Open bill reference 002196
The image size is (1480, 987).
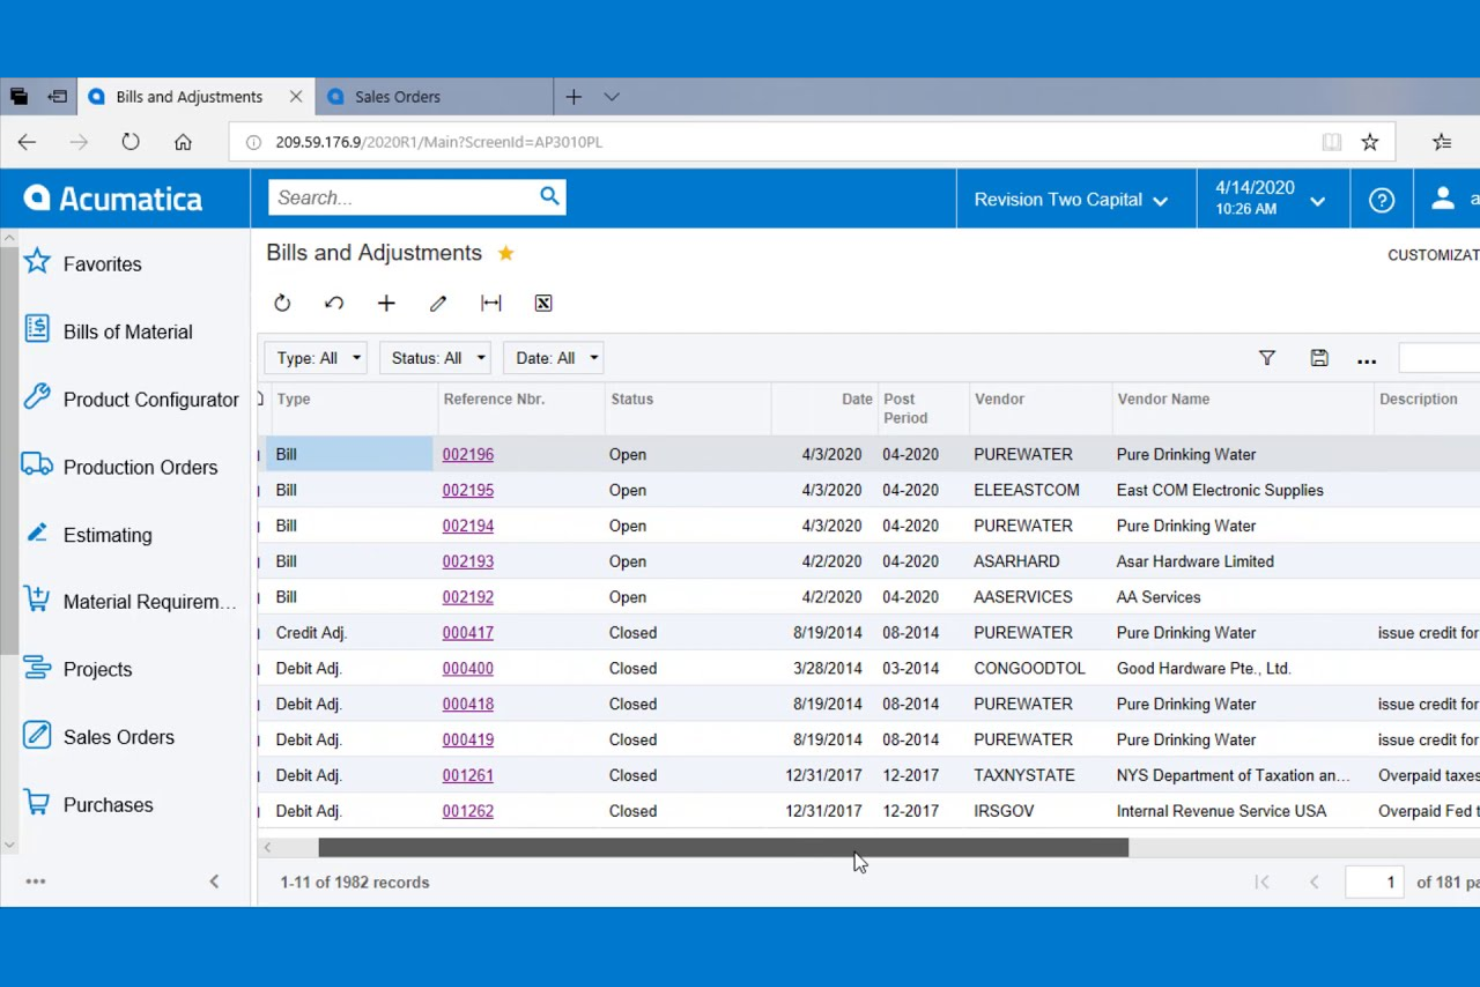468,454
